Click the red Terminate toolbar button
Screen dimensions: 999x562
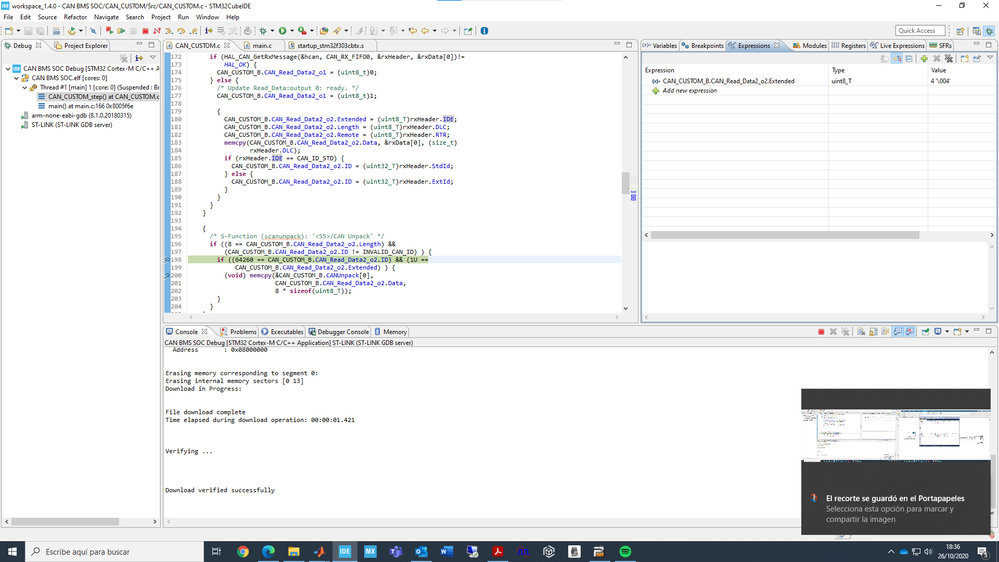(145, 31)
